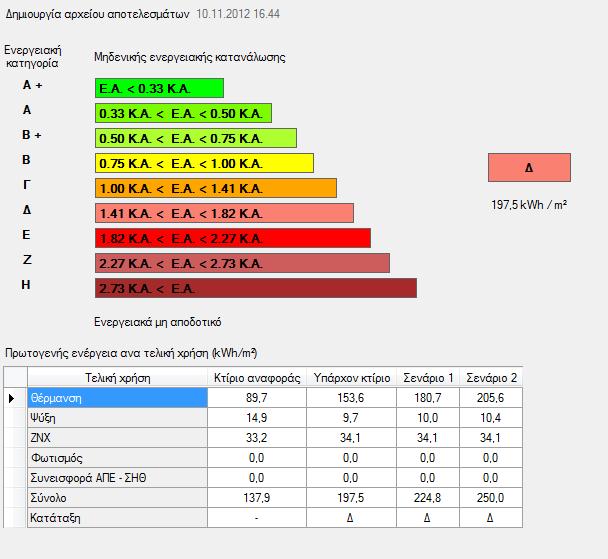
Task: Click the Υπάρχον κτίριο column header
Action: point(352,377)
